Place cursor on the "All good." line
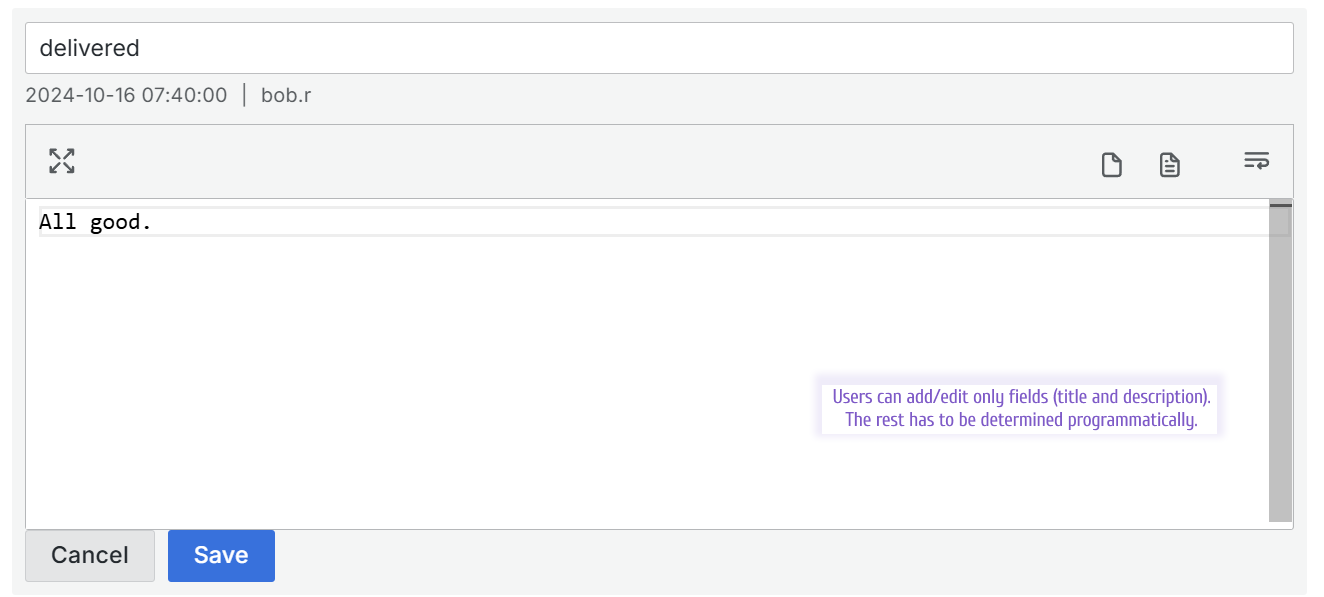Screen dimensions: 1324x597 [x=600, y=222]
